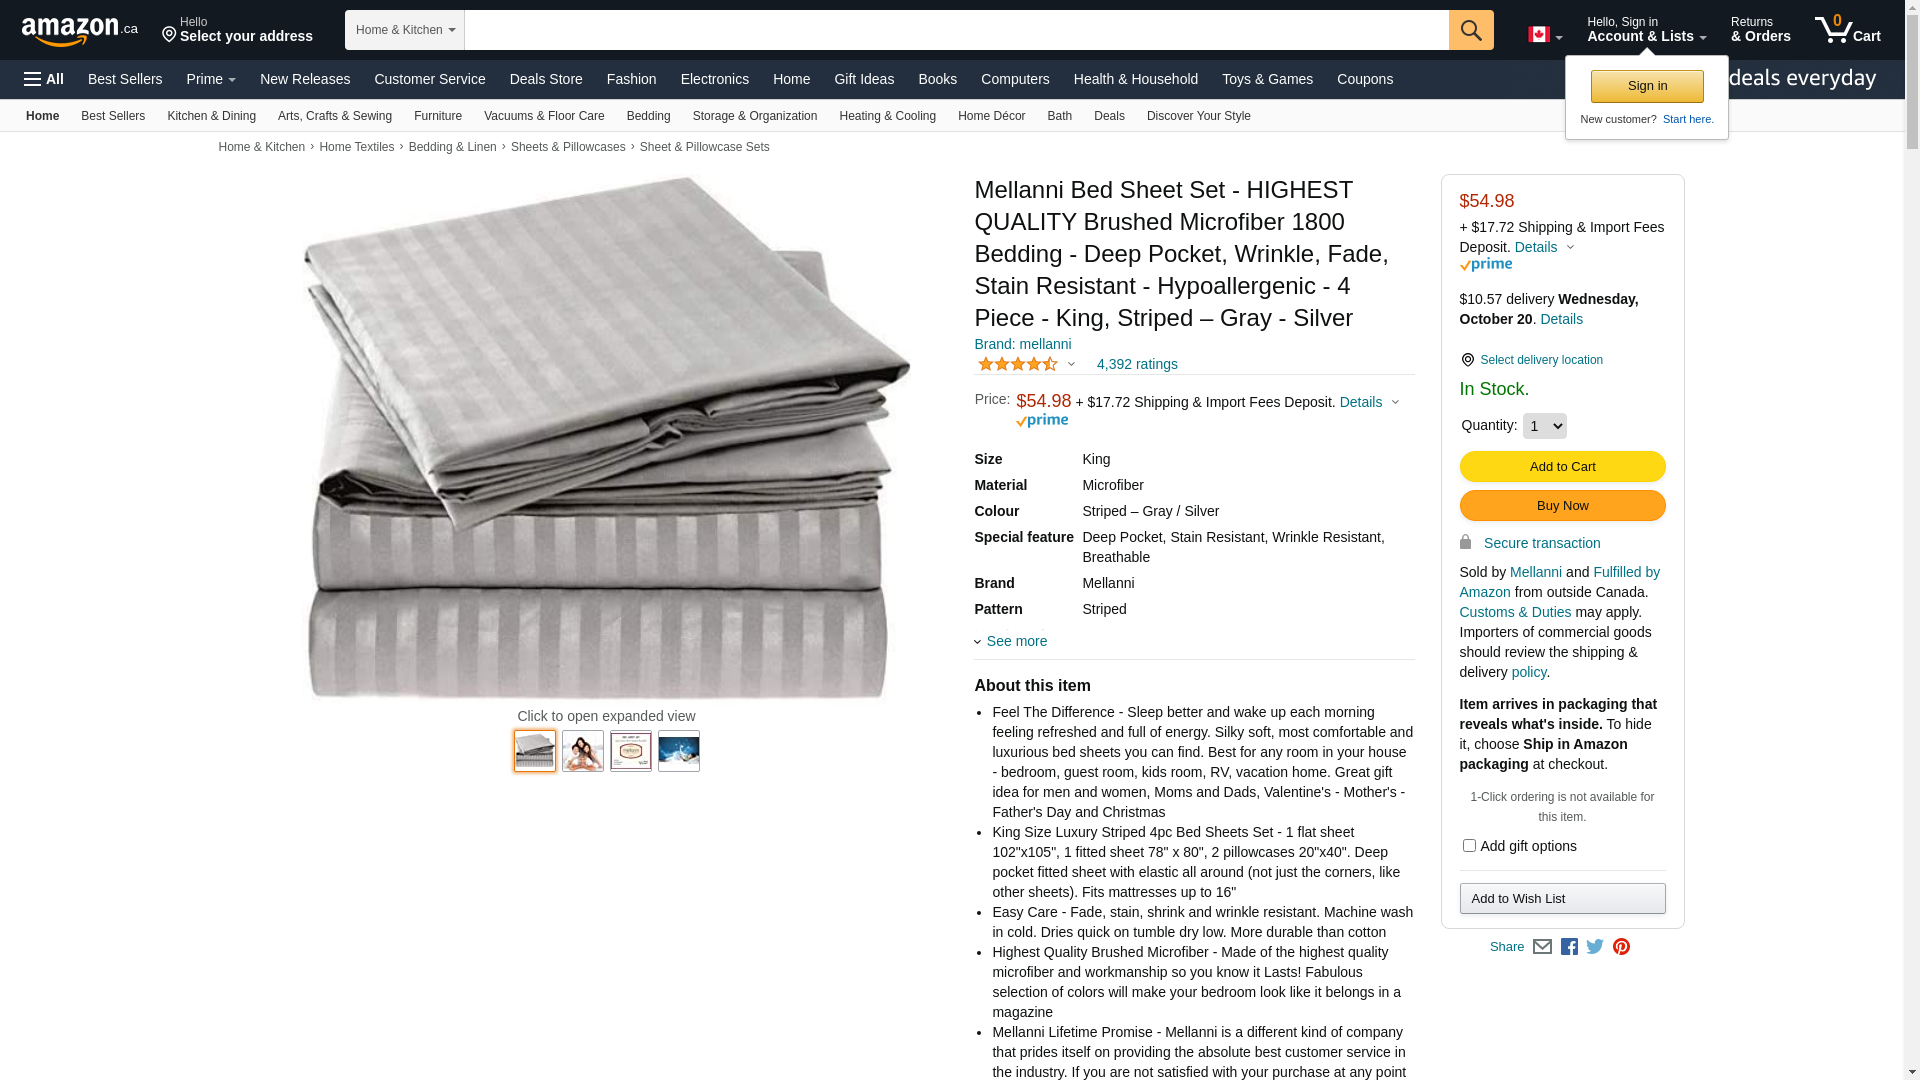Share product on Pinterest
Viewport: 1920px width, 1080px height.
[1621, 947]
